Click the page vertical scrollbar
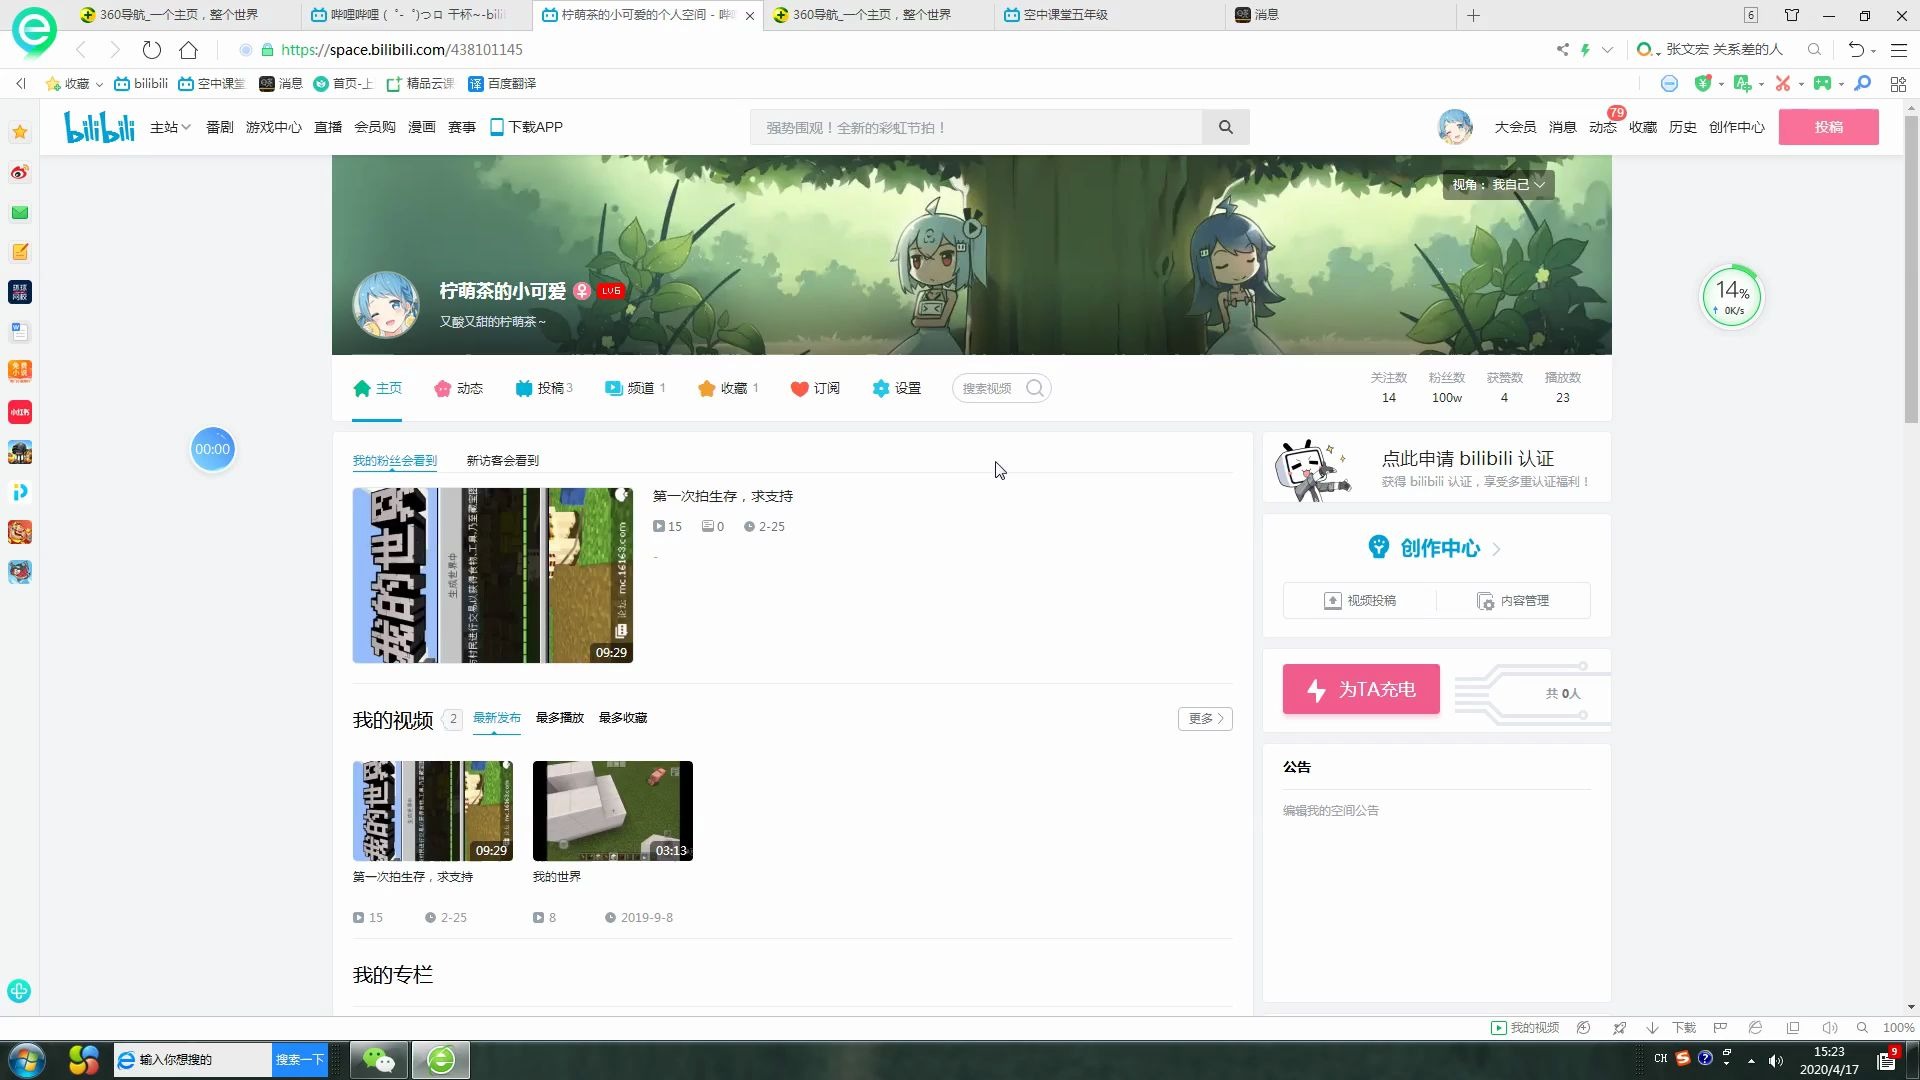 [x=1911, y=270]
